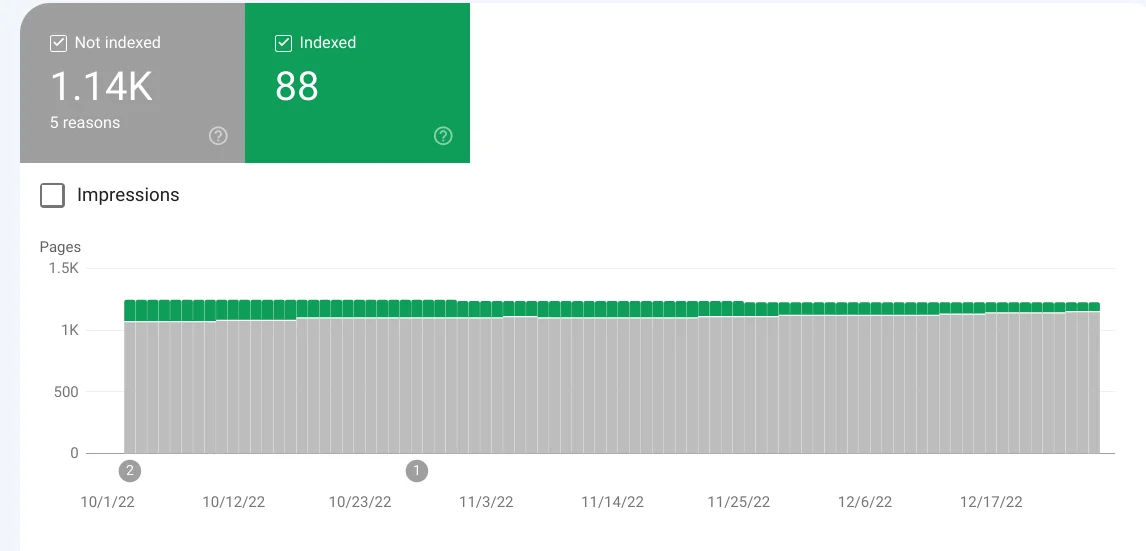The height and width of the screenshot is (551, 1146).
Task: Click annotation marker numbered 1
Action: tap(417, 471)
